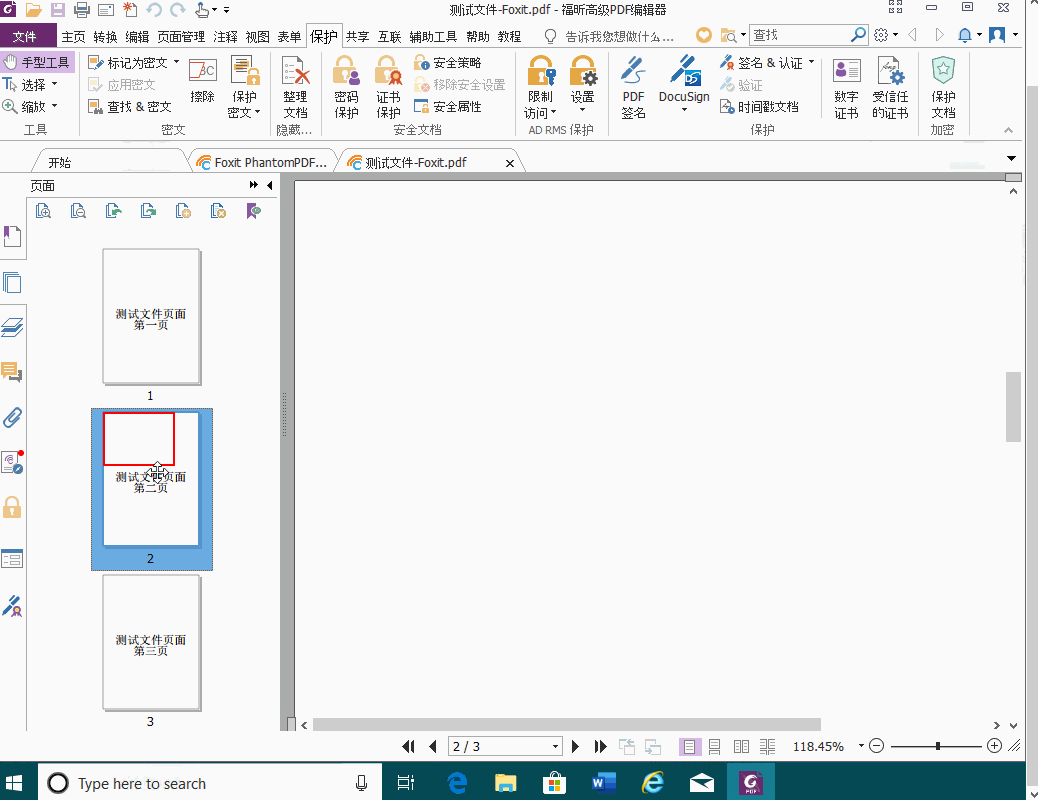Reduce page thumbnails icon in pages panel

(78, 211)
